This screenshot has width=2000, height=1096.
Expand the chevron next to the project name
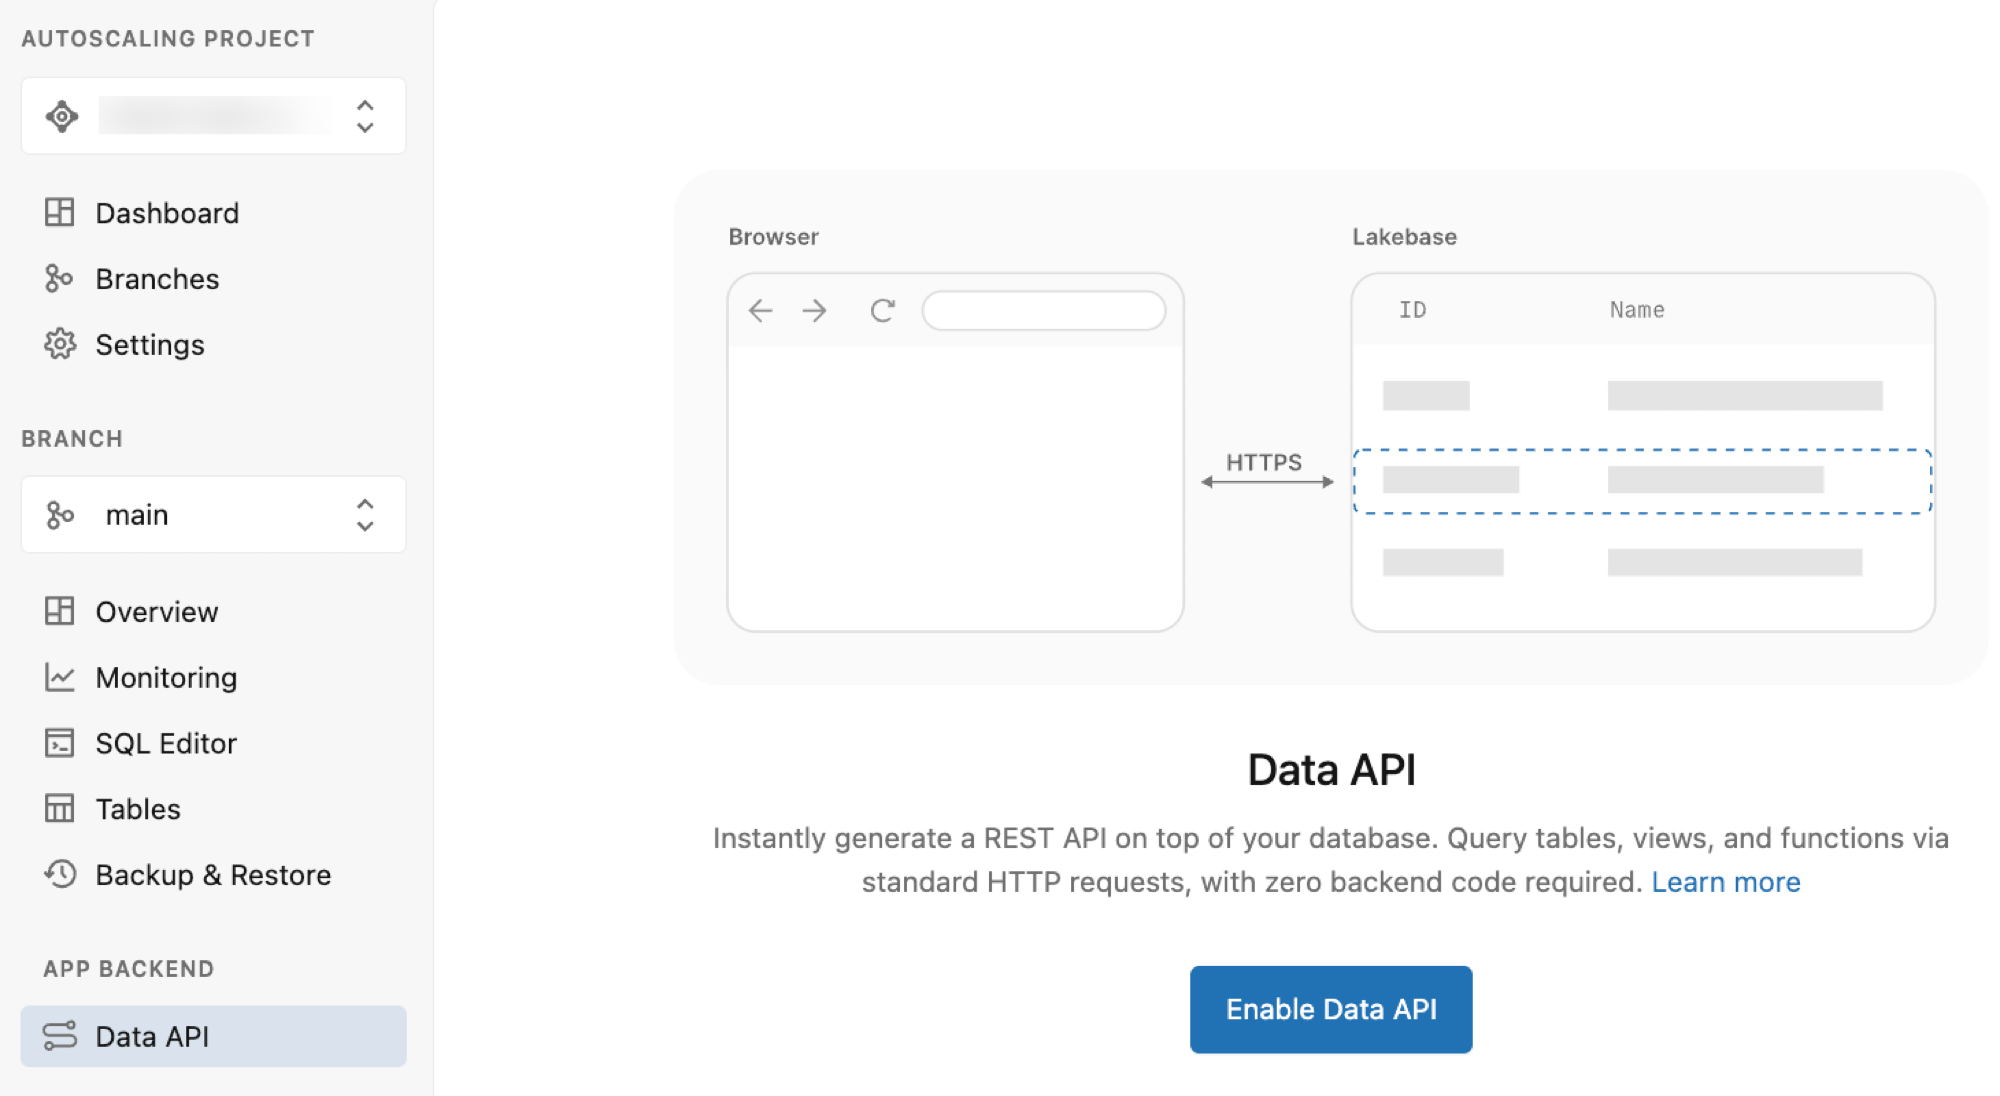(364, 116)
